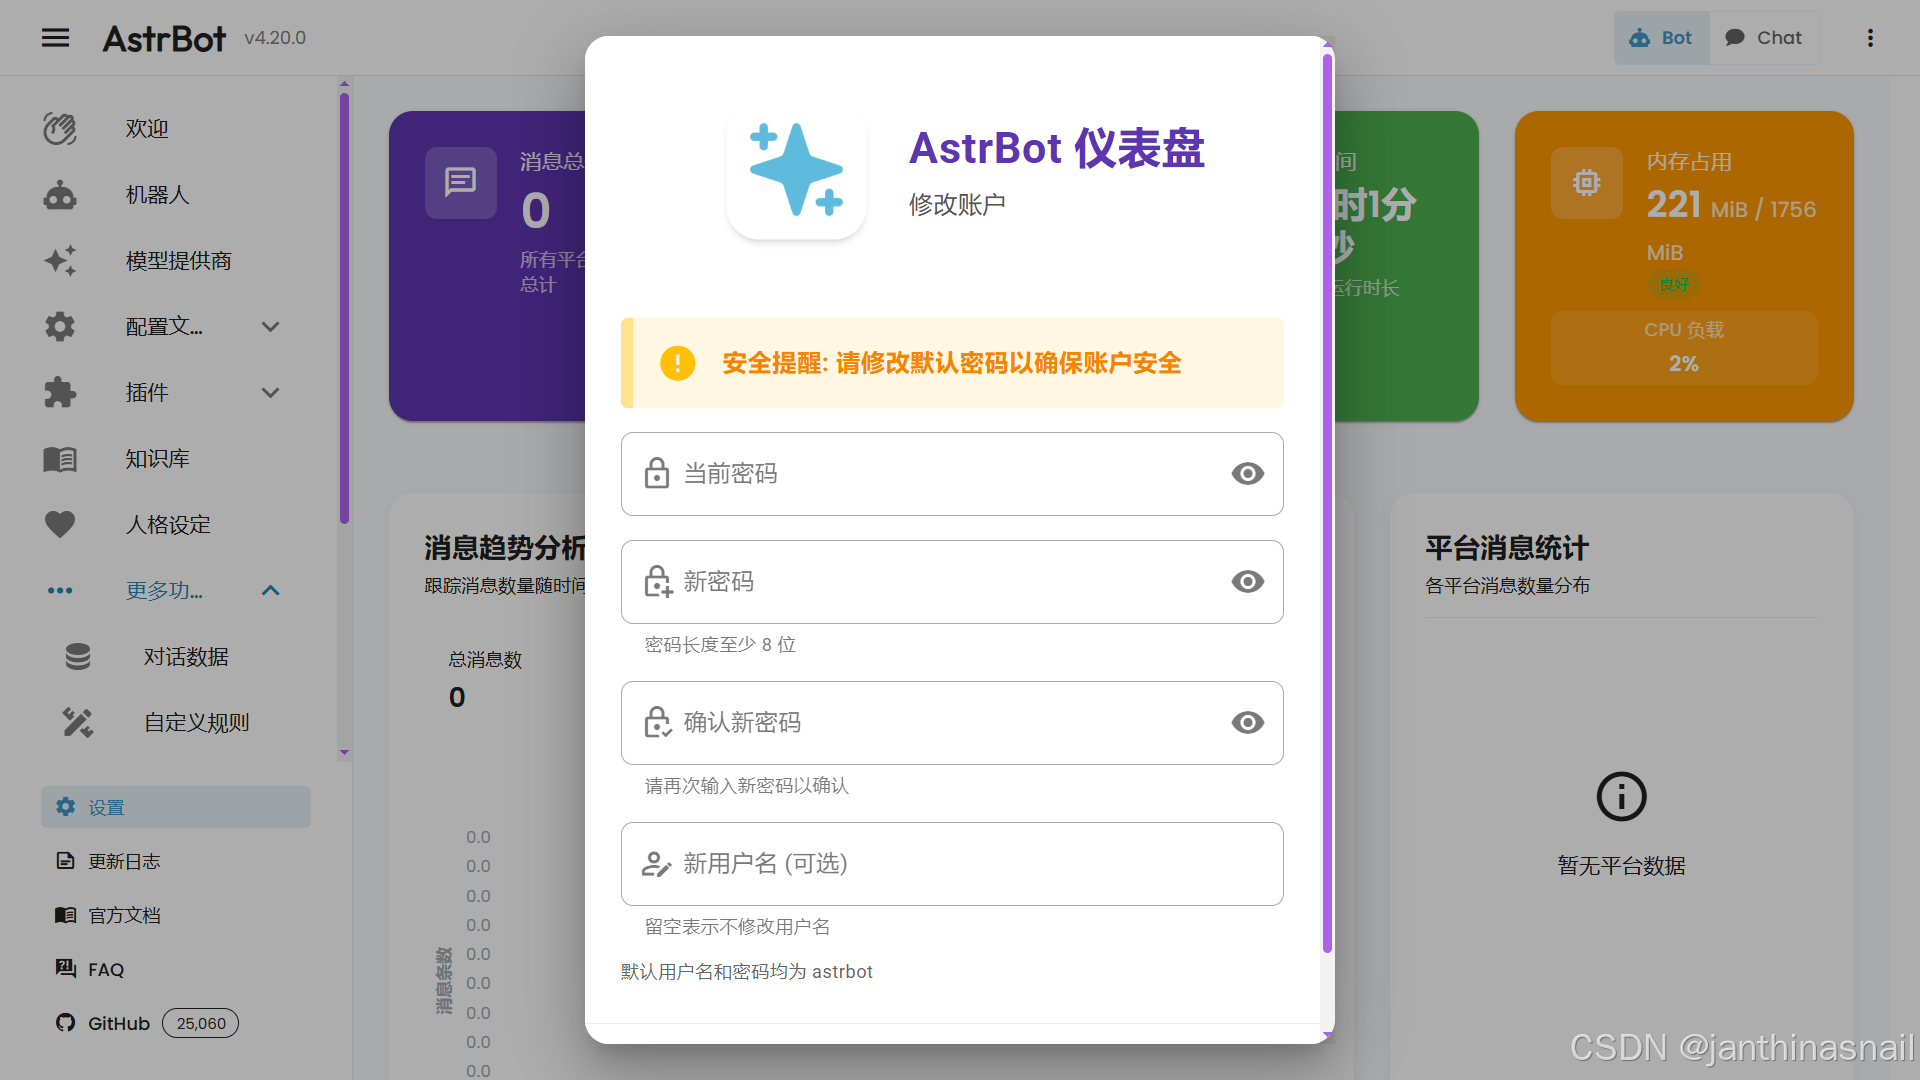Click the user-edit icon in 新用户名 field

[656, 864]
